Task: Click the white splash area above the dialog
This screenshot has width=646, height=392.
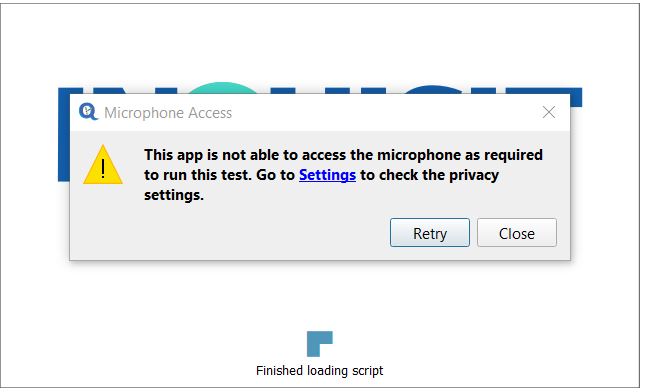Action: click(319, 41)
